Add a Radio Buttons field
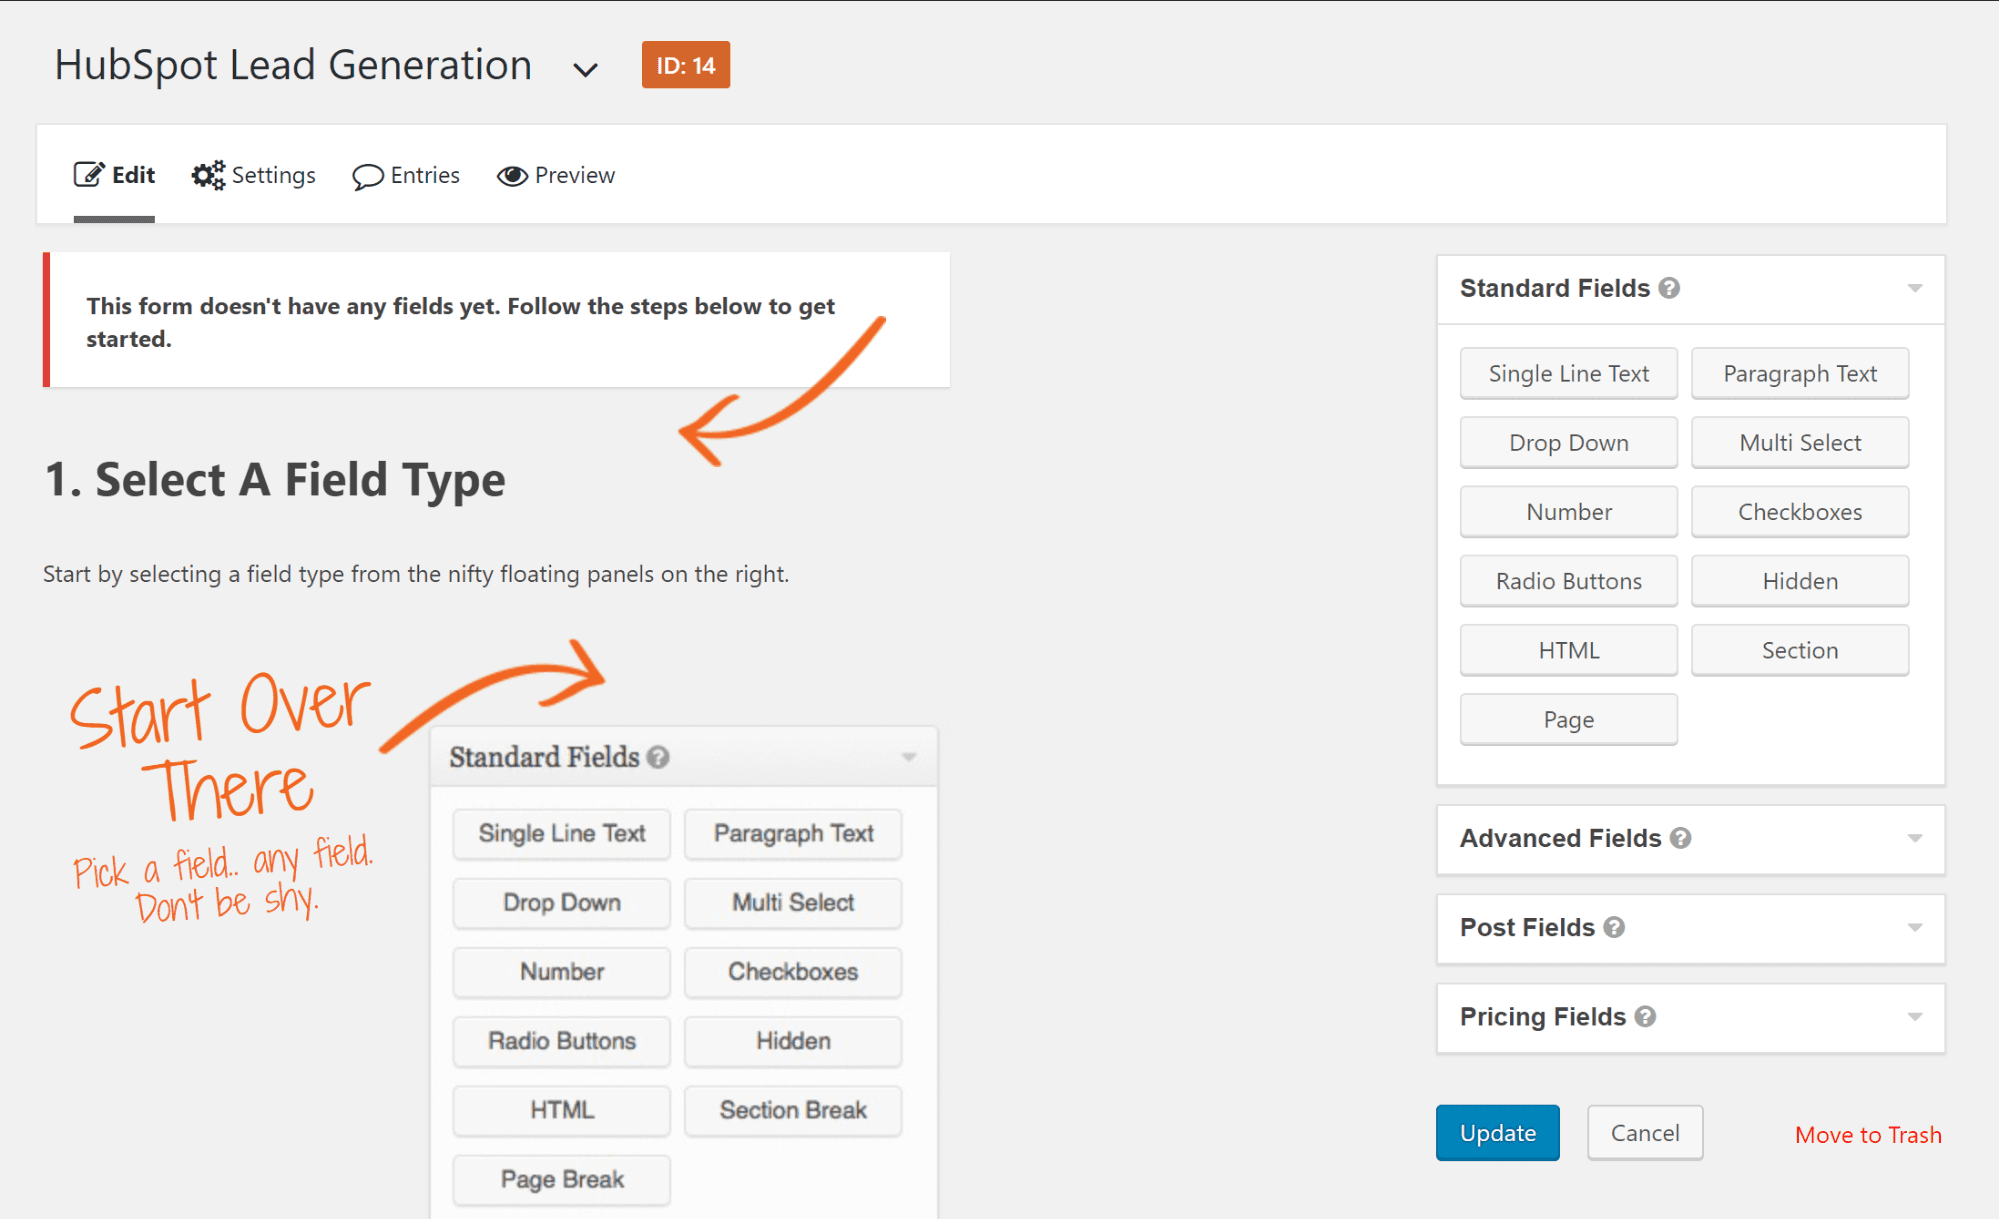Image resolution: width=1999 pixels, height=1220 pixels. [1568, 580]
